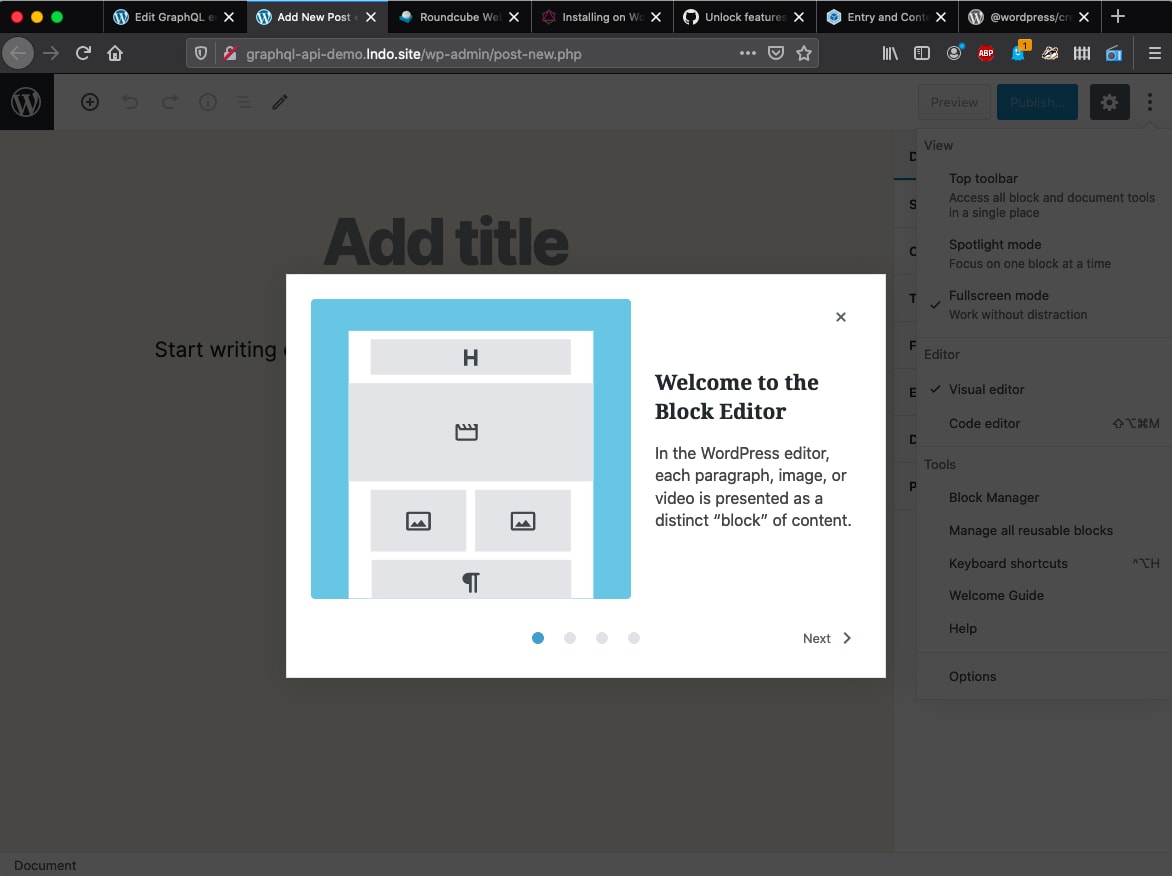Toggle the settings gear sidebar button
Viewport: 1172px width, 876px height.
1109,102
